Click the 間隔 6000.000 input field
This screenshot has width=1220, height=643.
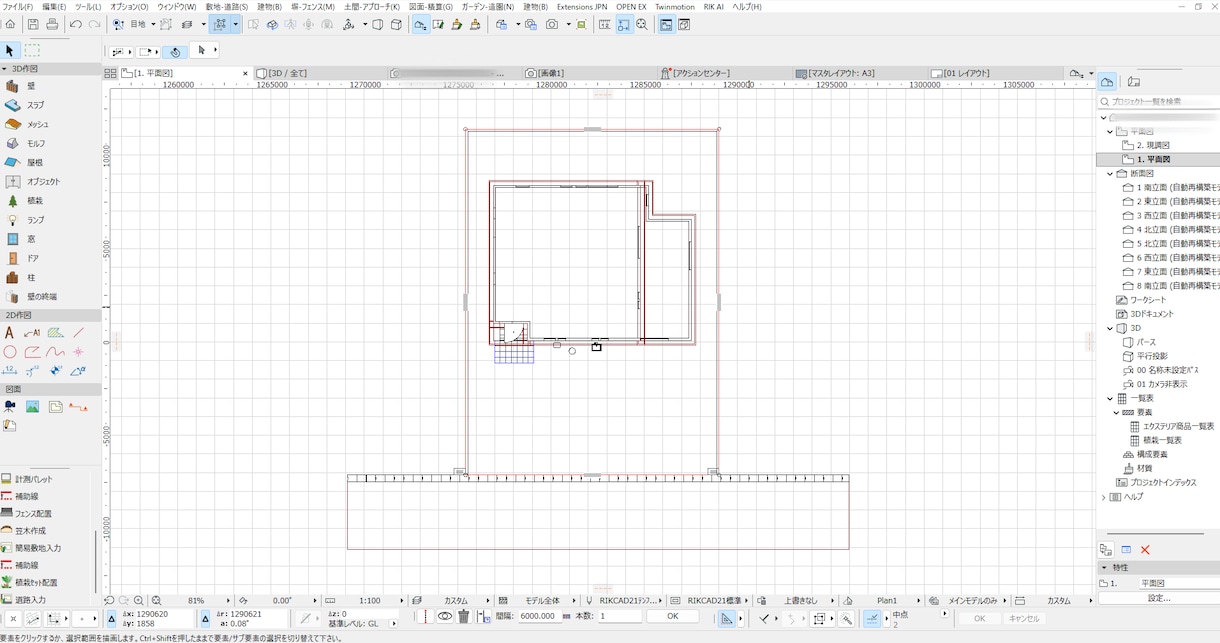point(538,617)
